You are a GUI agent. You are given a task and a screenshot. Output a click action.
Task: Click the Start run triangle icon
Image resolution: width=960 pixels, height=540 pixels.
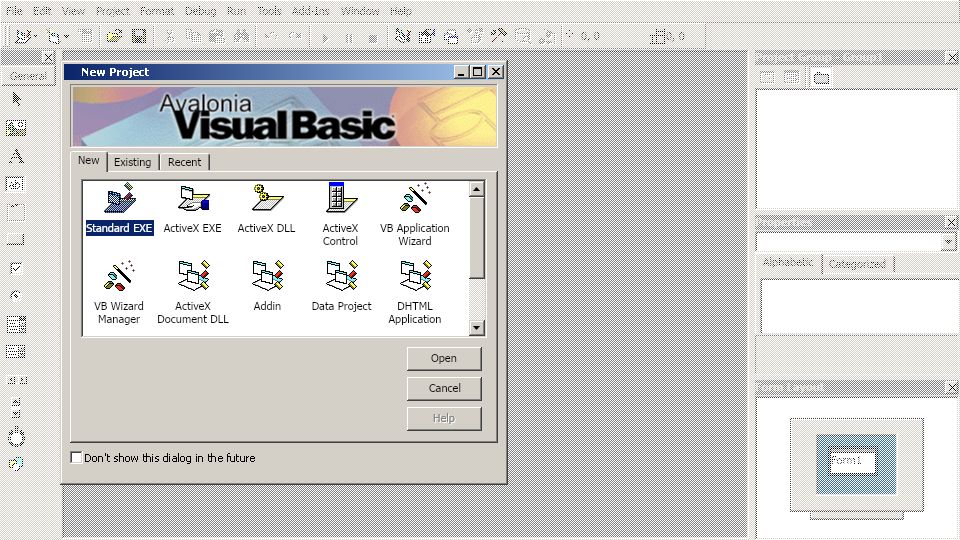(325, 38)
